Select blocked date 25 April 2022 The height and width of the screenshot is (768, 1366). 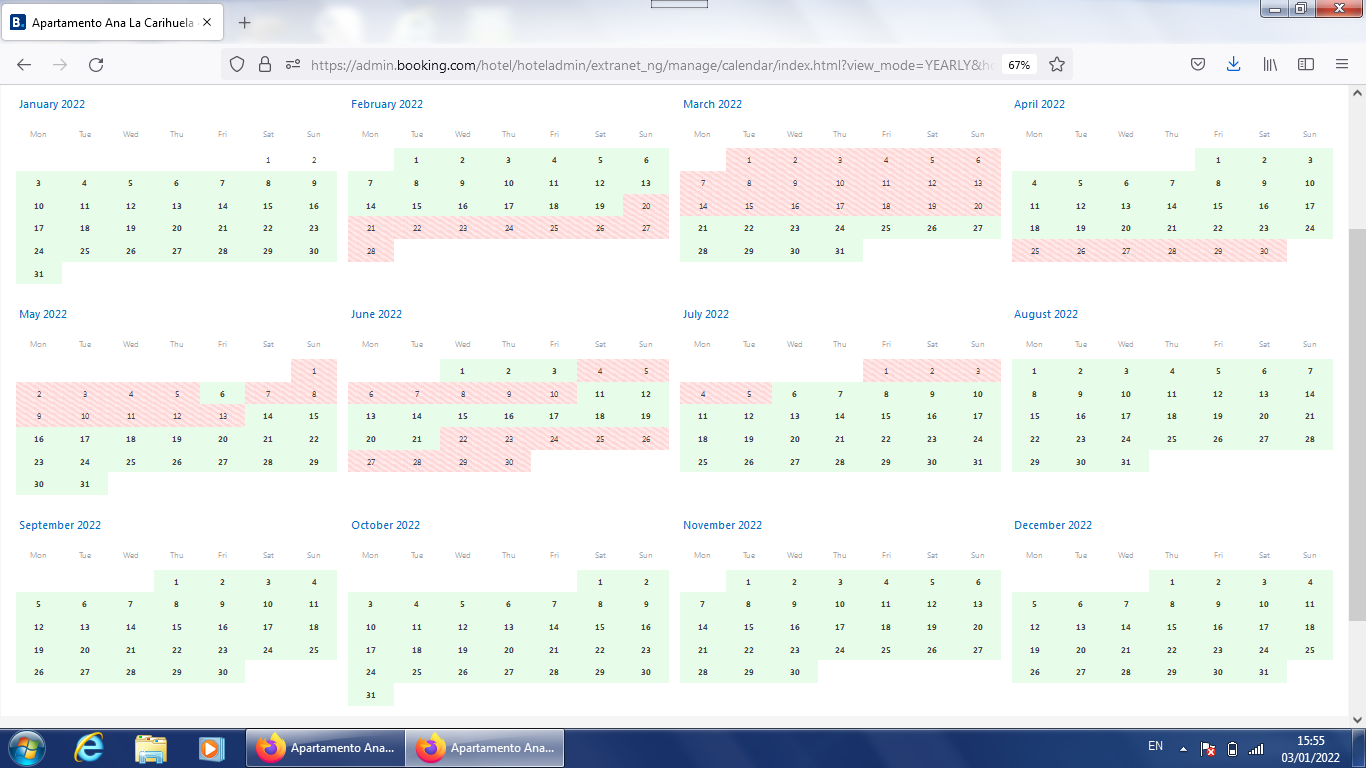click(x=1034, y=252)
